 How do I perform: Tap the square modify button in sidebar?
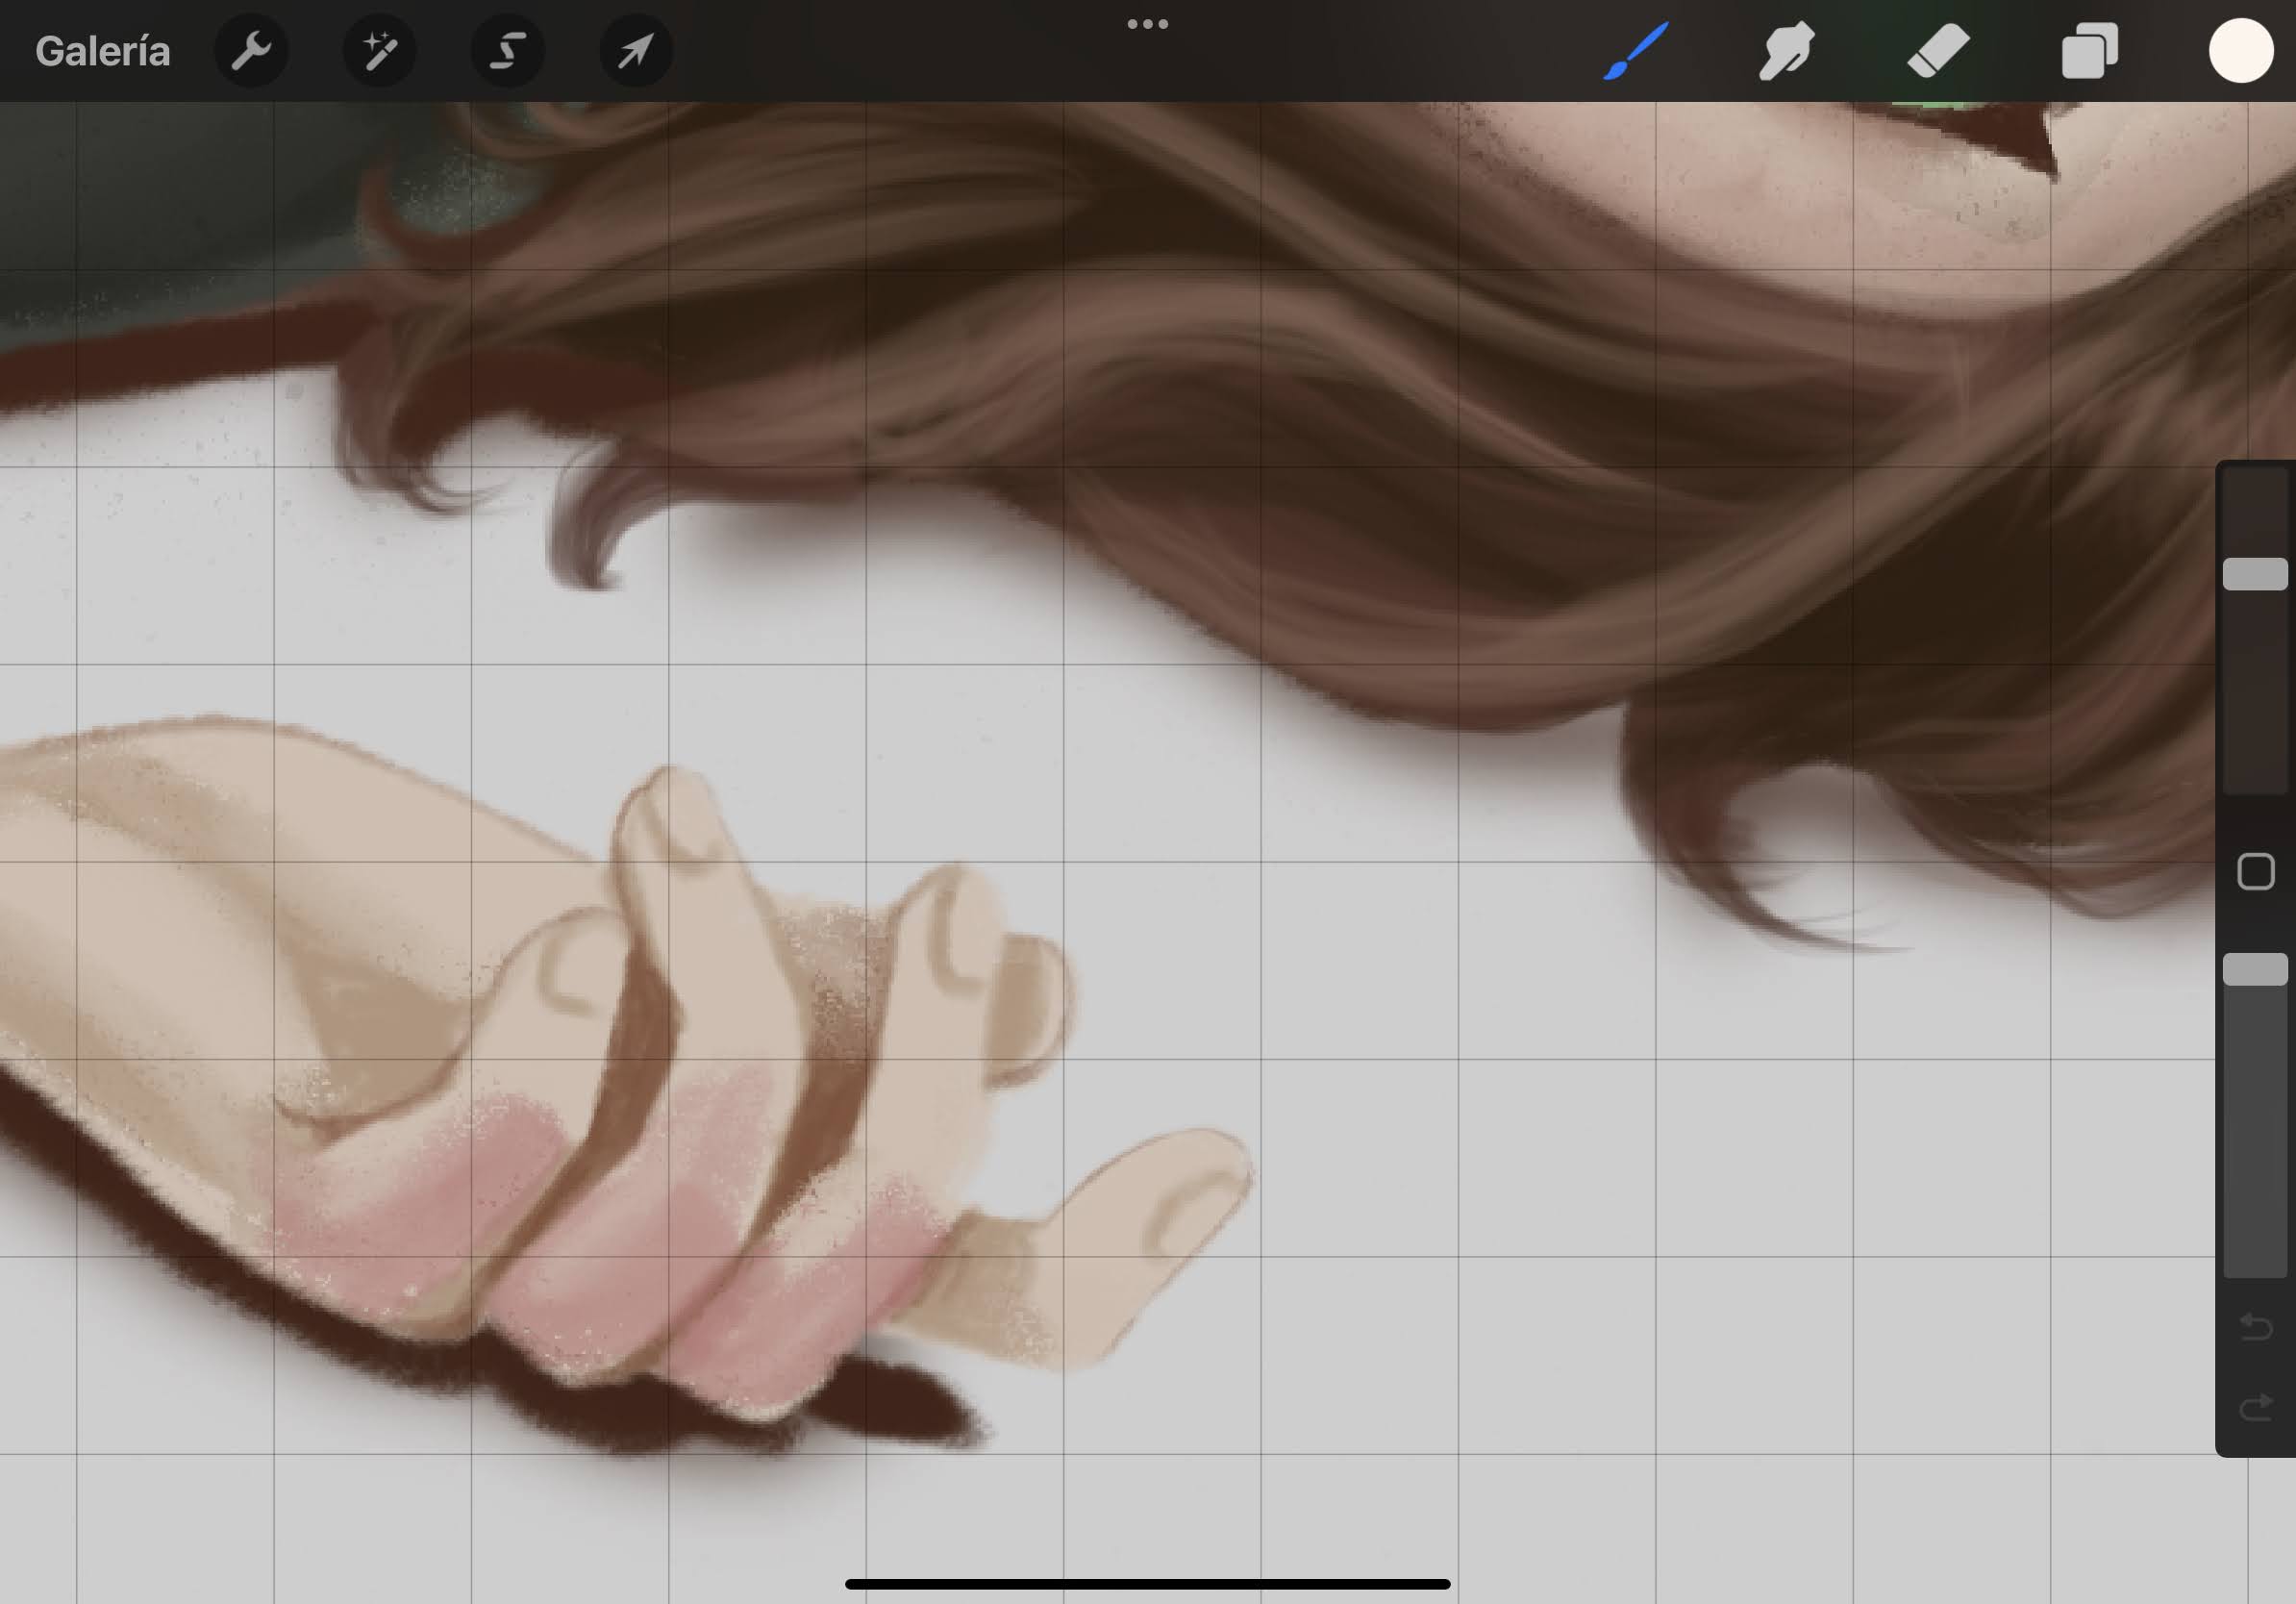pyautogui.click(x=2255, y=872)
